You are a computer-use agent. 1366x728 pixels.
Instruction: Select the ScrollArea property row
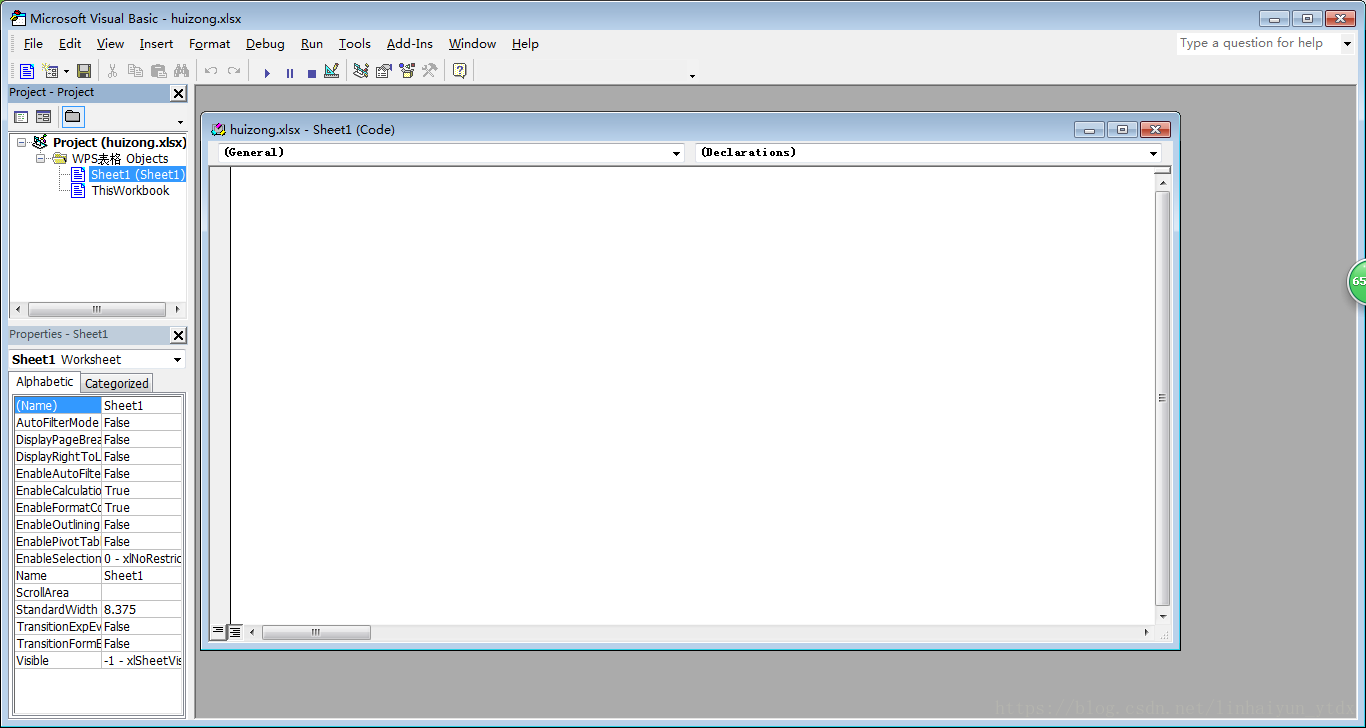coord(98,593)
